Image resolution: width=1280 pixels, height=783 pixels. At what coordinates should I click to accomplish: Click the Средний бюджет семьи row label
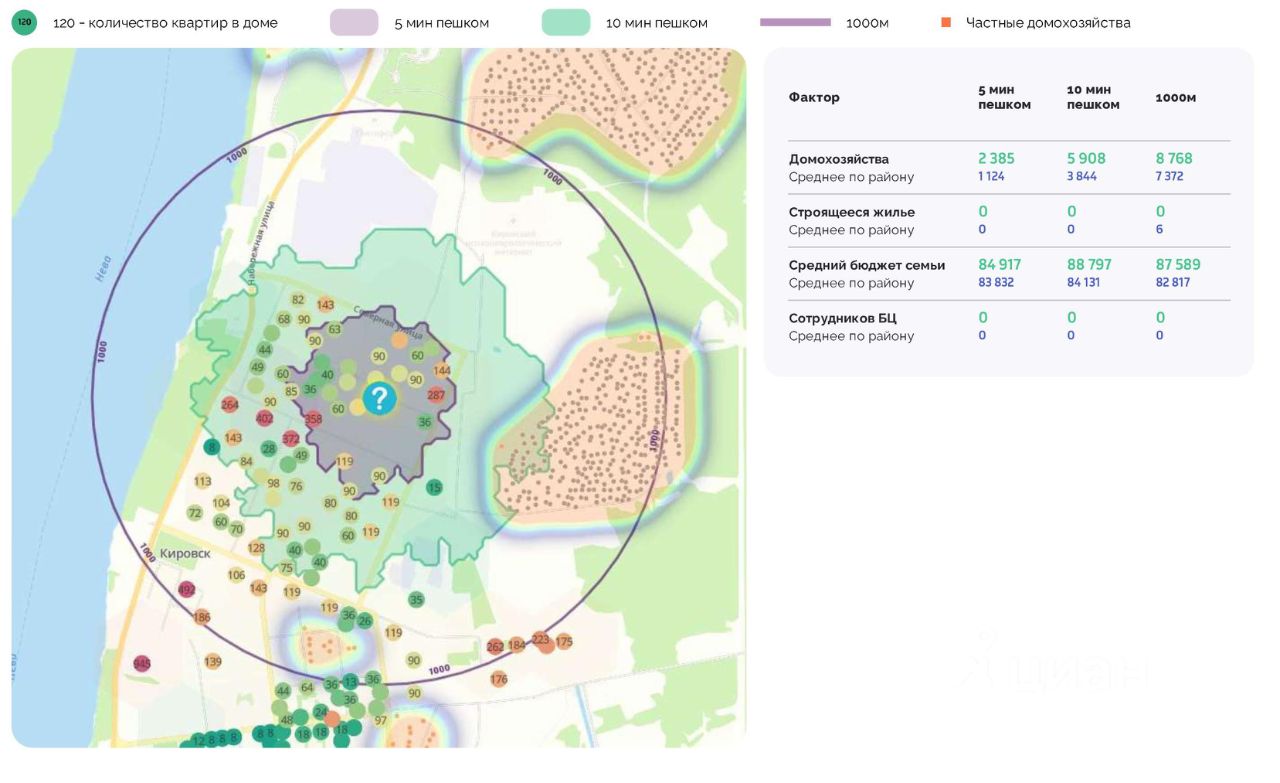click(866, 265)
